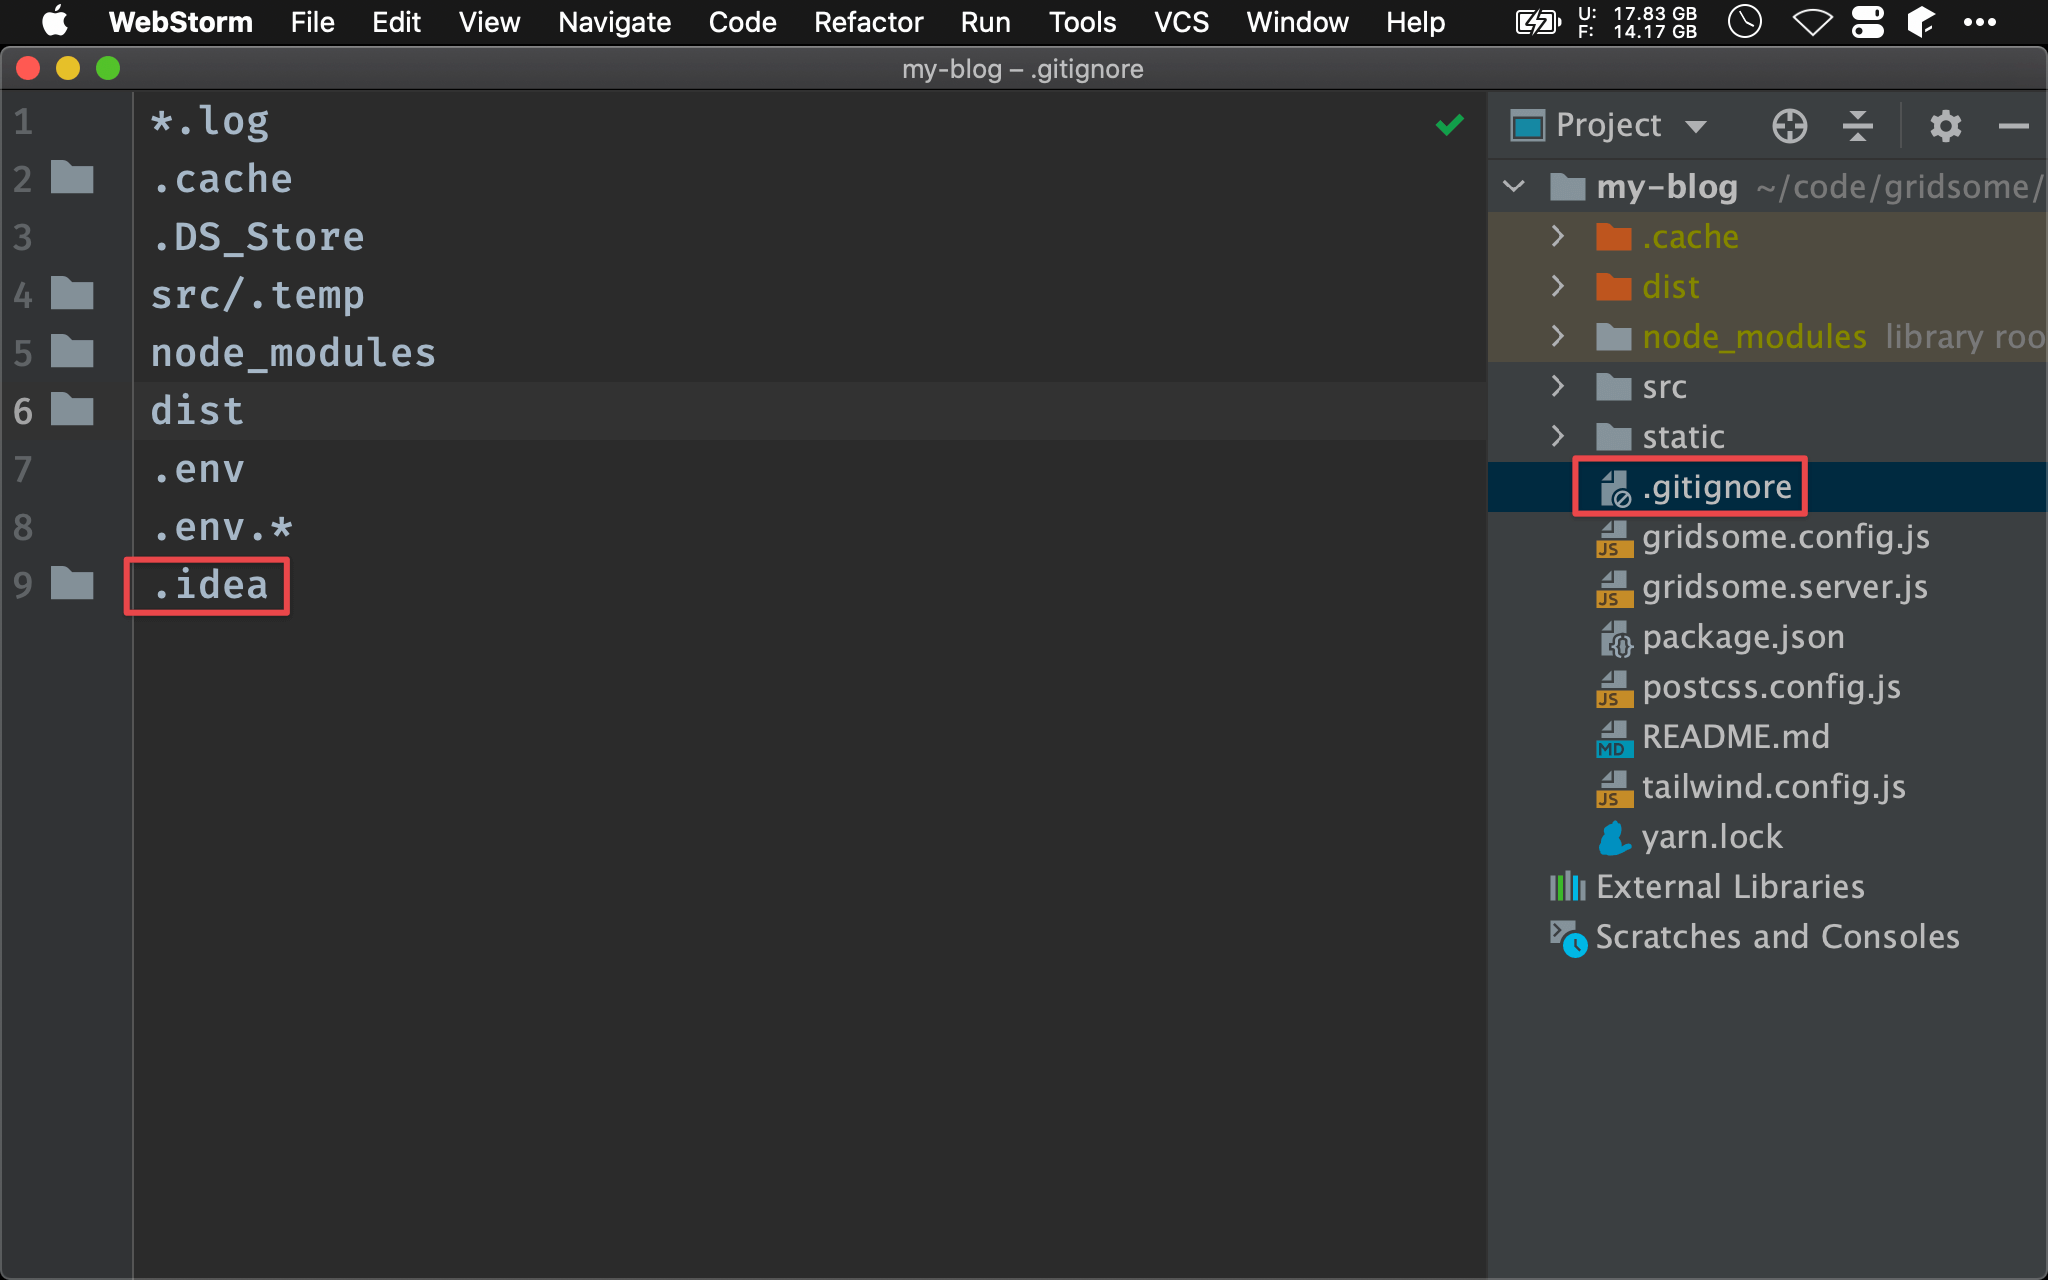The width and height of the screenshot is (2048, 1280).
Task: Click 'src/.temp' entry in editor
Action: 258,295
